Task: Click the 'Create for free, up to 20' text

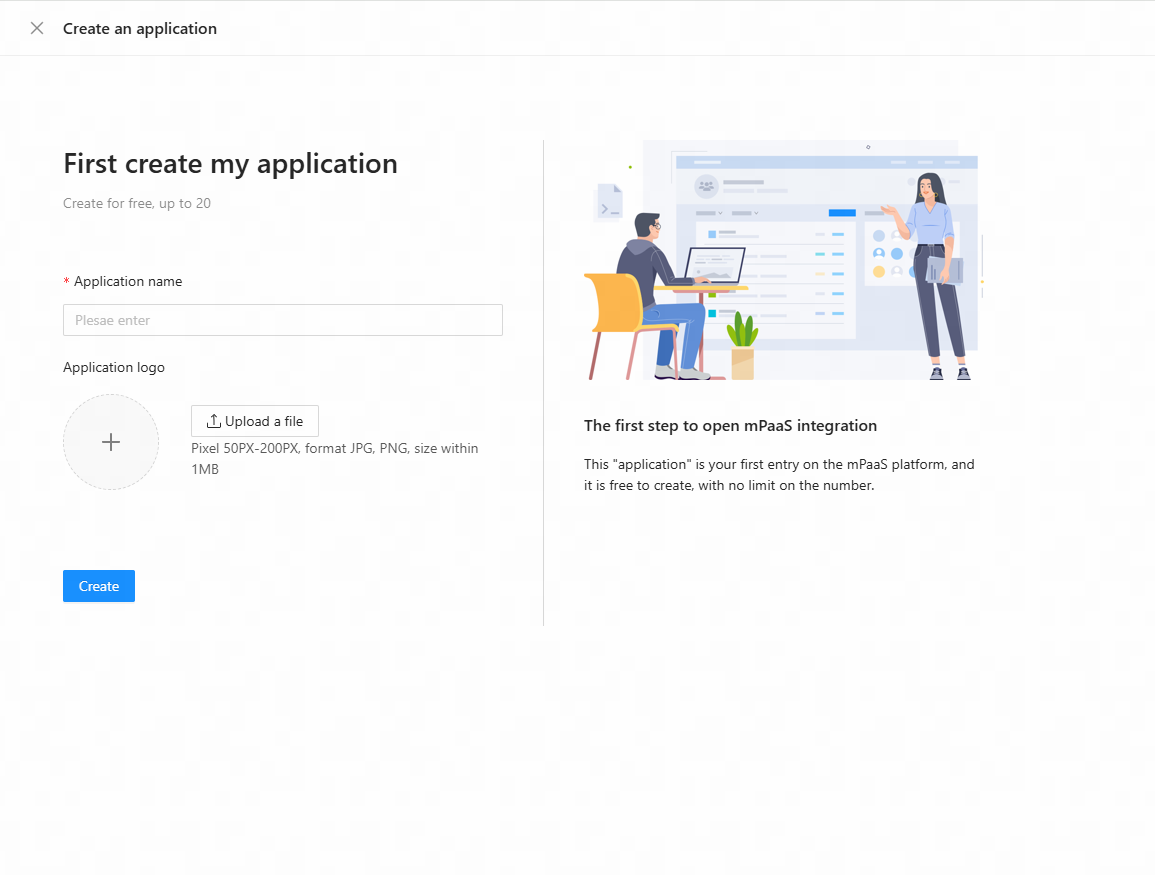Action: point(137,203)
